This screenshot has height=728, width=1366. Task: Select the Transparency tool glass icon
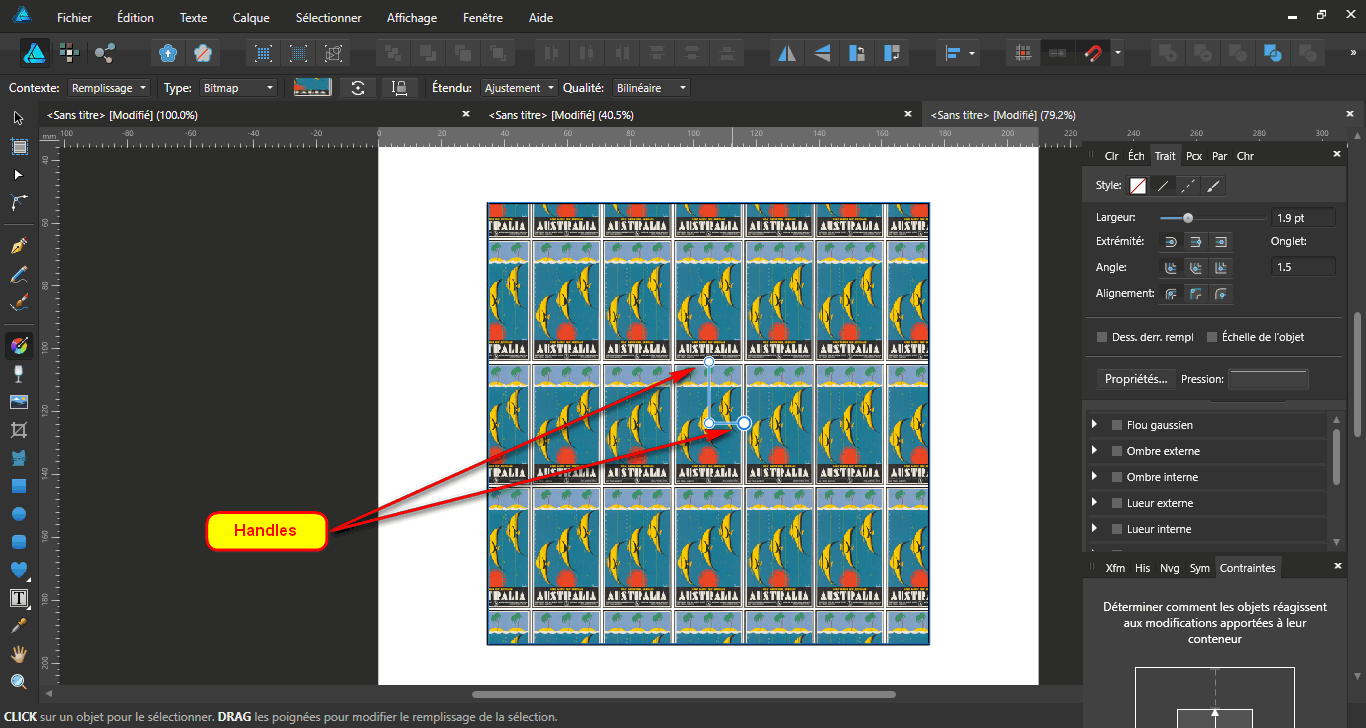(18, 374)
